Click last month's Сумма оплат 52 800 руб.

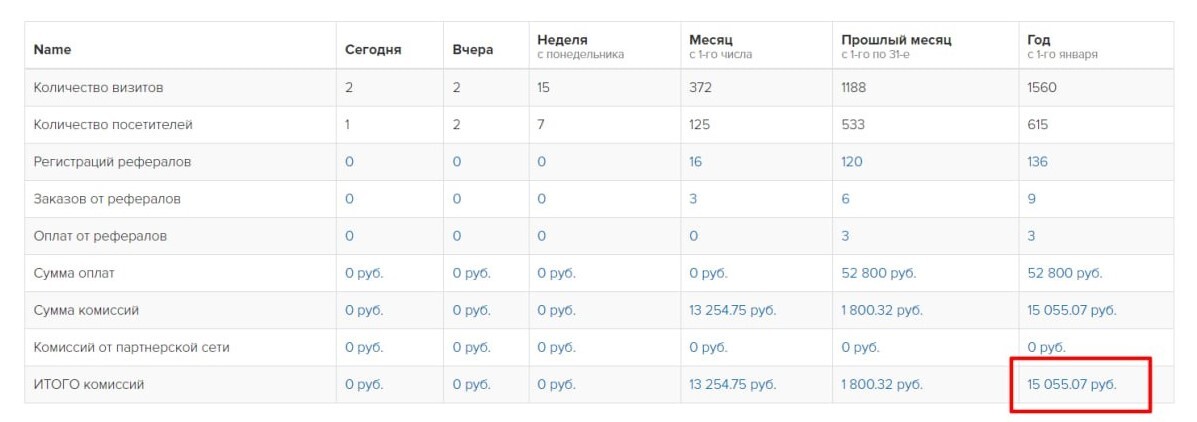point(879,273)
